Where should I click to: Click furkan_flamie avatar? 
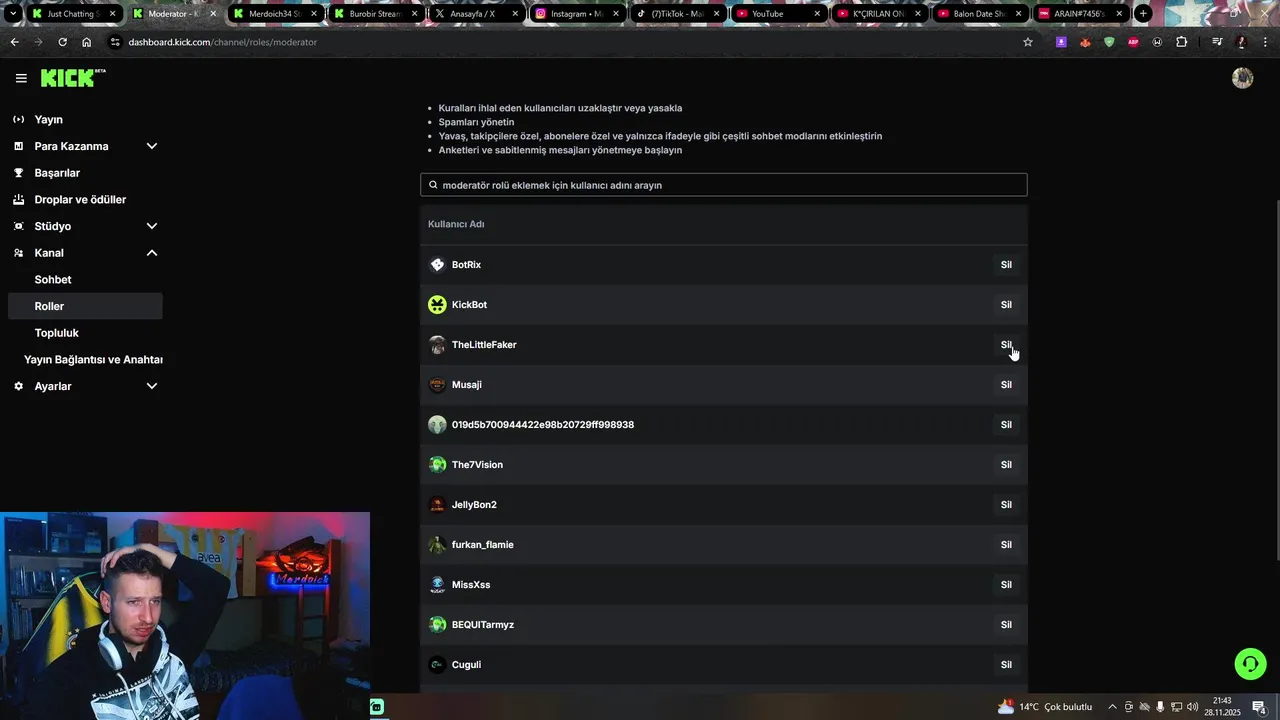(437, 545)
